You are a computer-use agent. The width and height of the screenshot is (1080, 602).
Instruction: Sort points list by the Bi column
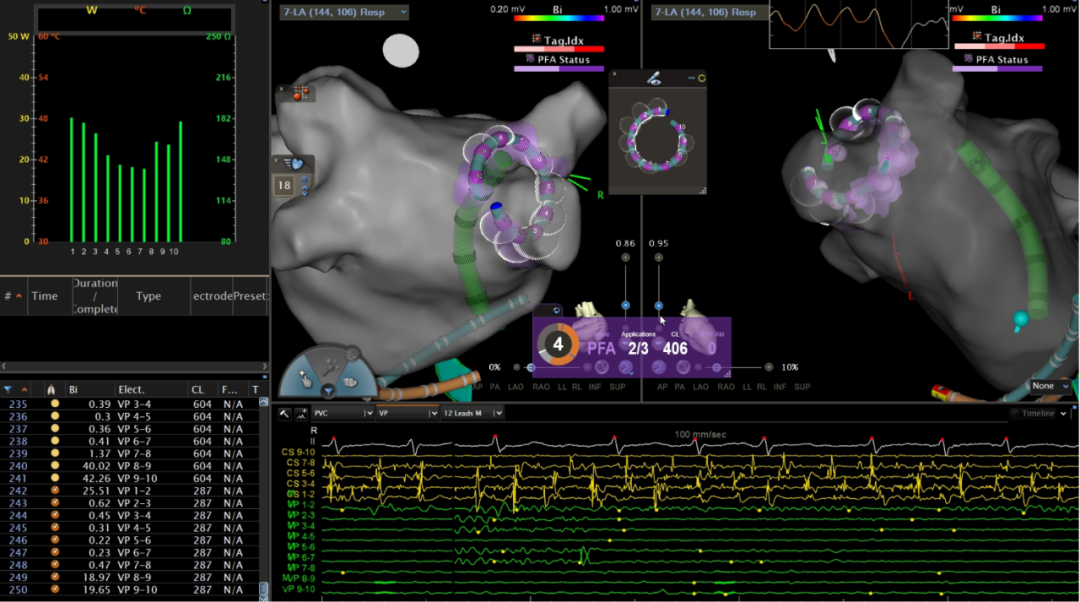[x=73, y=390]
